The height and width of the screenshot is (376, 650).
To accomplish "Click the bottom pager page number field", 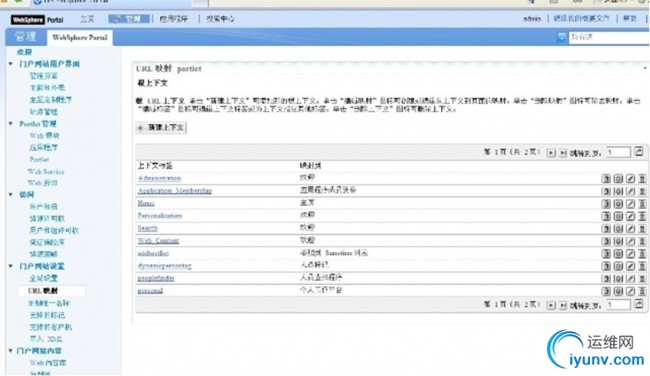I will [x=618, y=305].
